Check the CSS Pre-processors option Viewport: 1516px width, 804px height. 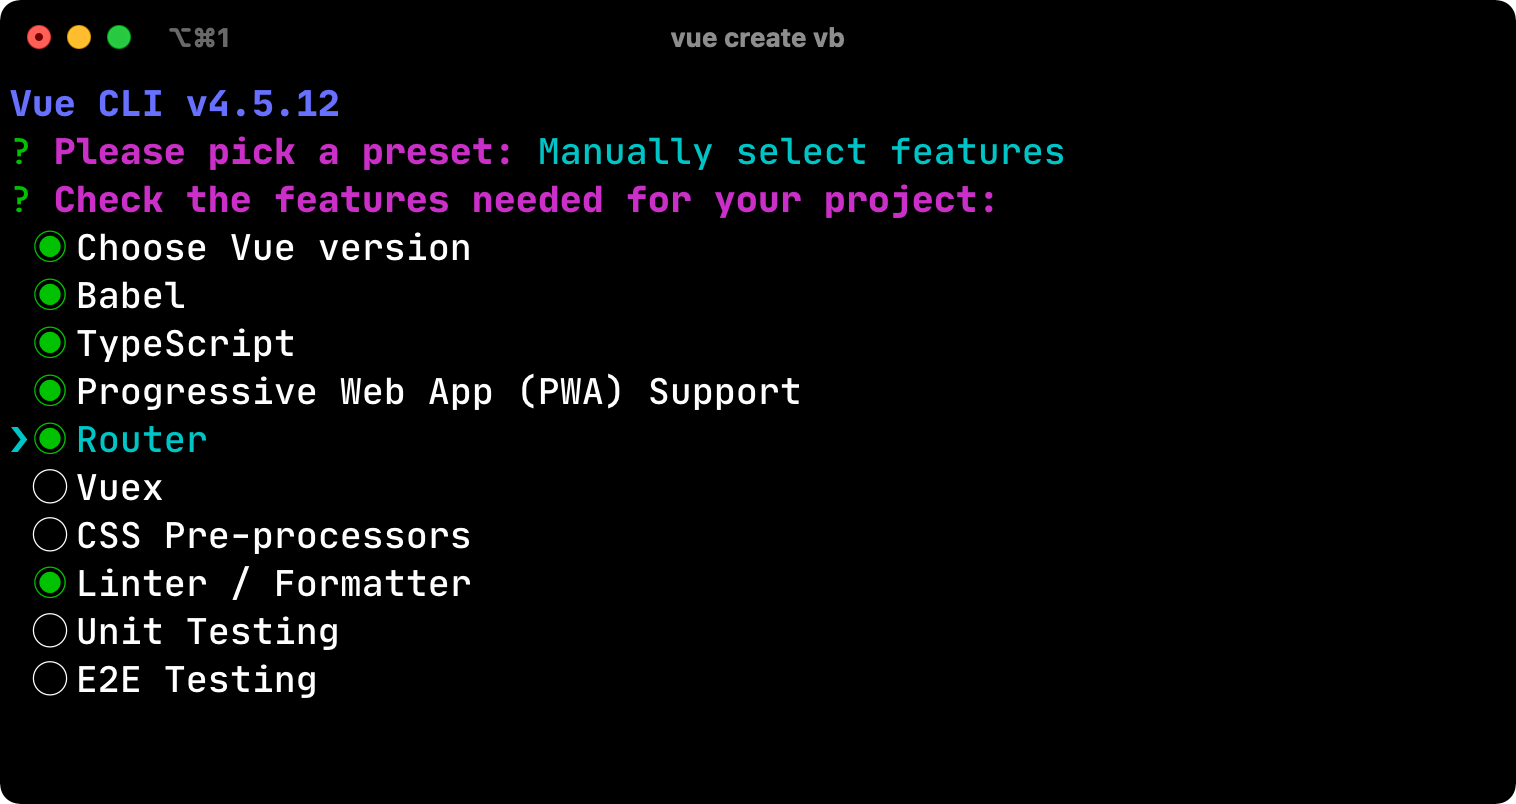tap(50, 535)
